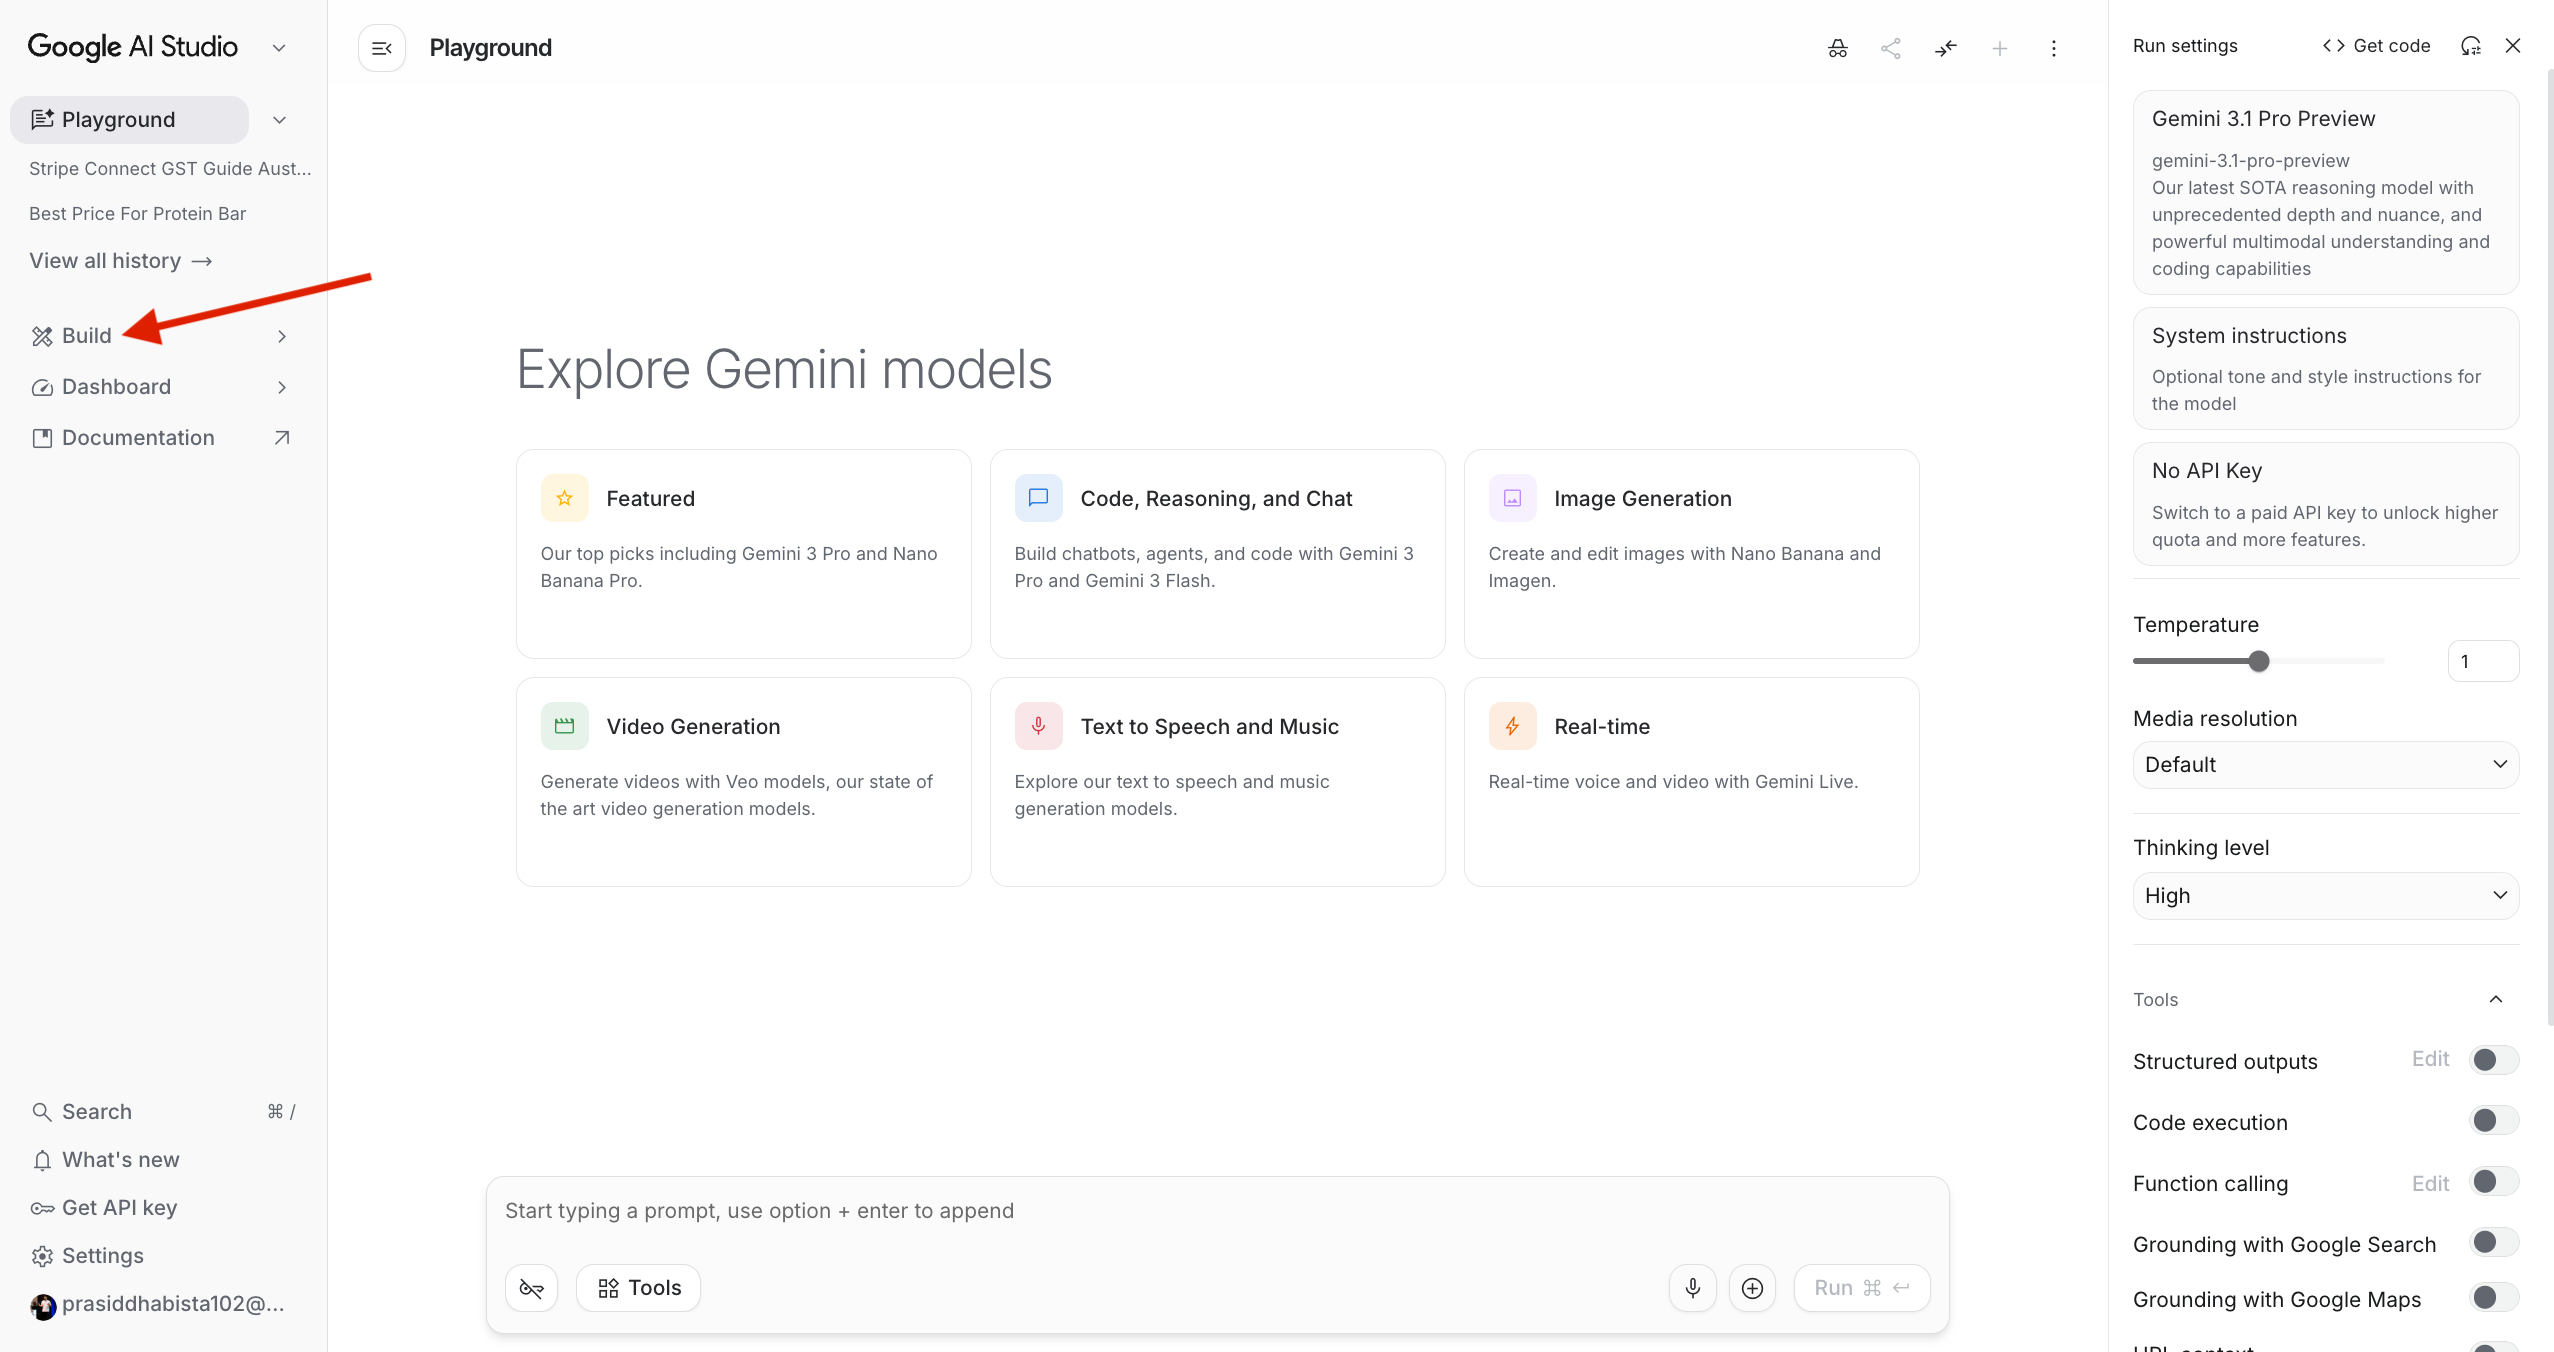The image size is (2554, 1352).
Task: Click View all history link
Action: coord(121,261)
